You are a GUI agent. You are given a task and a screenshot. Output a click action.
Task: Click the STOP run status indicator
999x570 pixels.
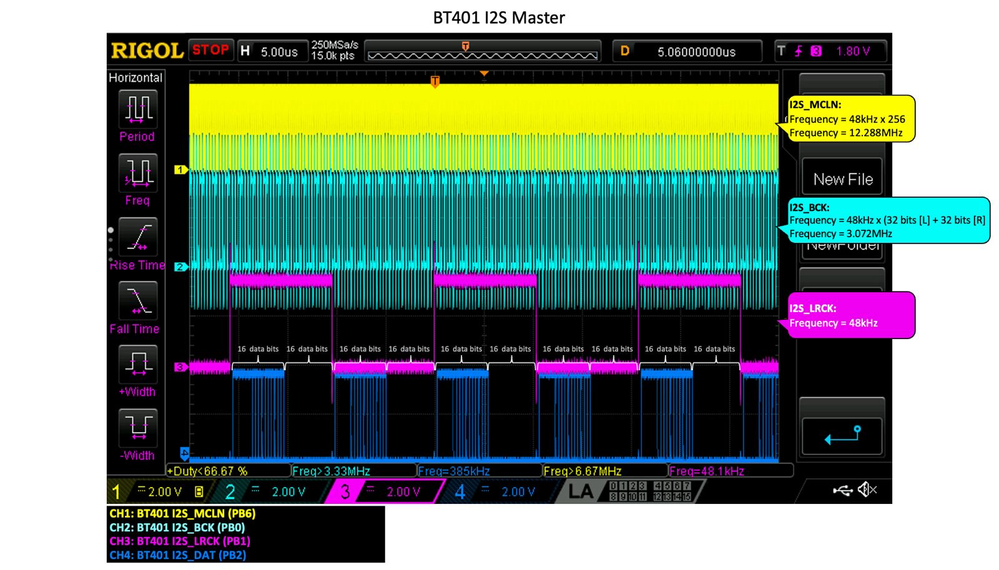click(x=211, y=50)
